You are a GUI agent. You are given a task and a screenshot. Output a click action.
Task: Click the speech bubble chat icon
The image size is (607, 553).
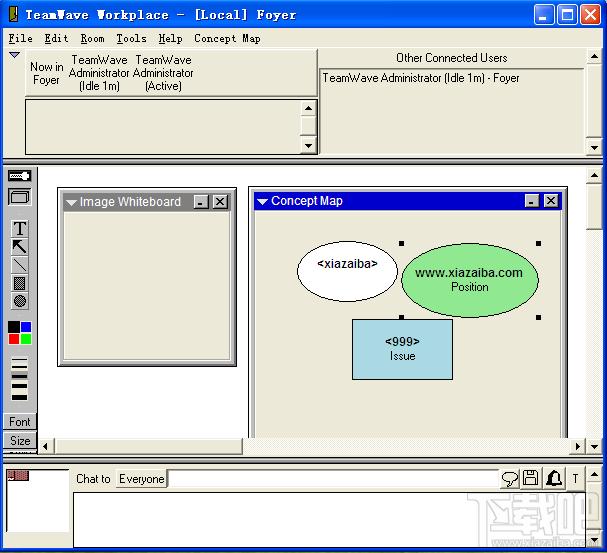pos(509,479)
